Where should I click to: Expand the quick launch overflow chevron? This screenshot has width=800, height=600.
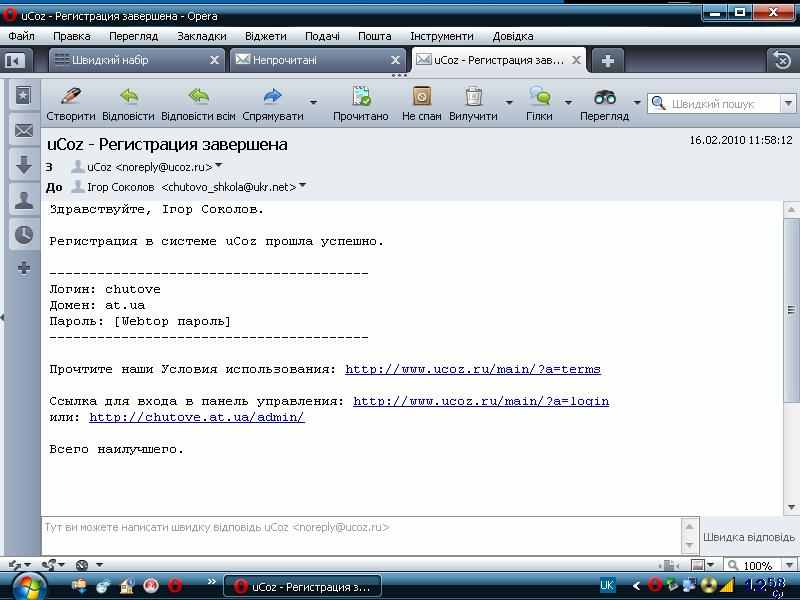coord(212,581)
